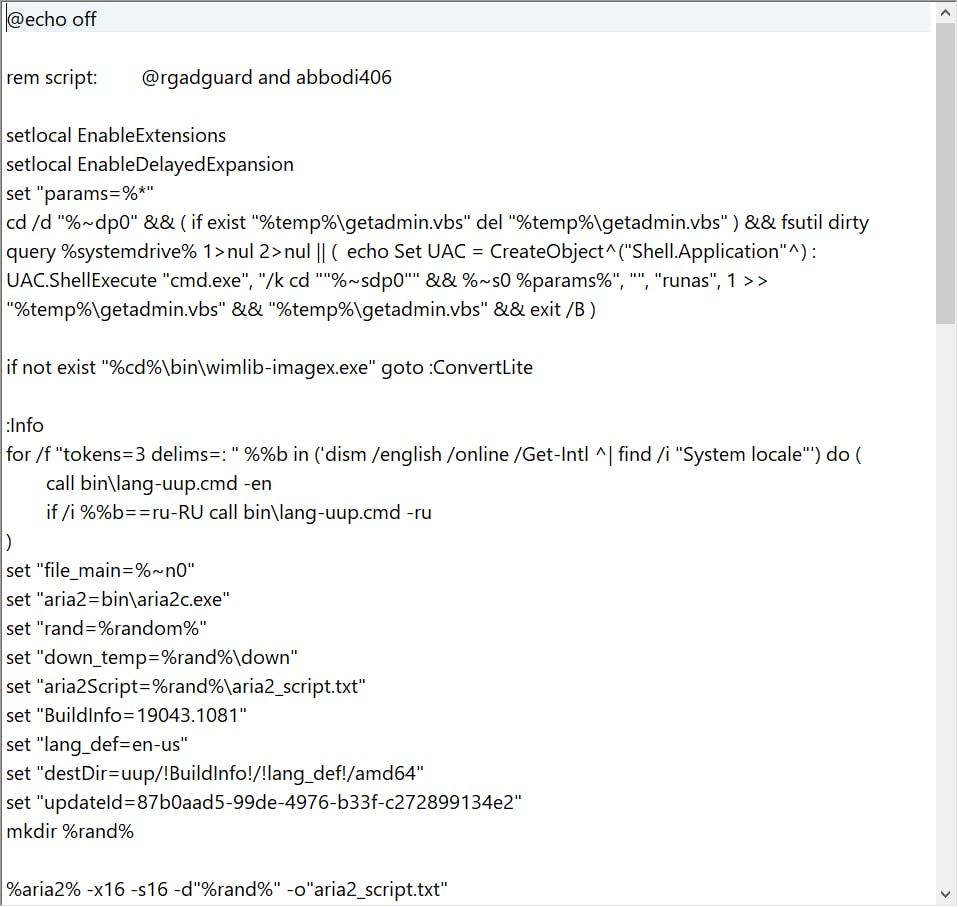The height and width of the screenshot is (907, 958).
Task: Click the scrollbar down arrow
Action: tap(946, 894)
